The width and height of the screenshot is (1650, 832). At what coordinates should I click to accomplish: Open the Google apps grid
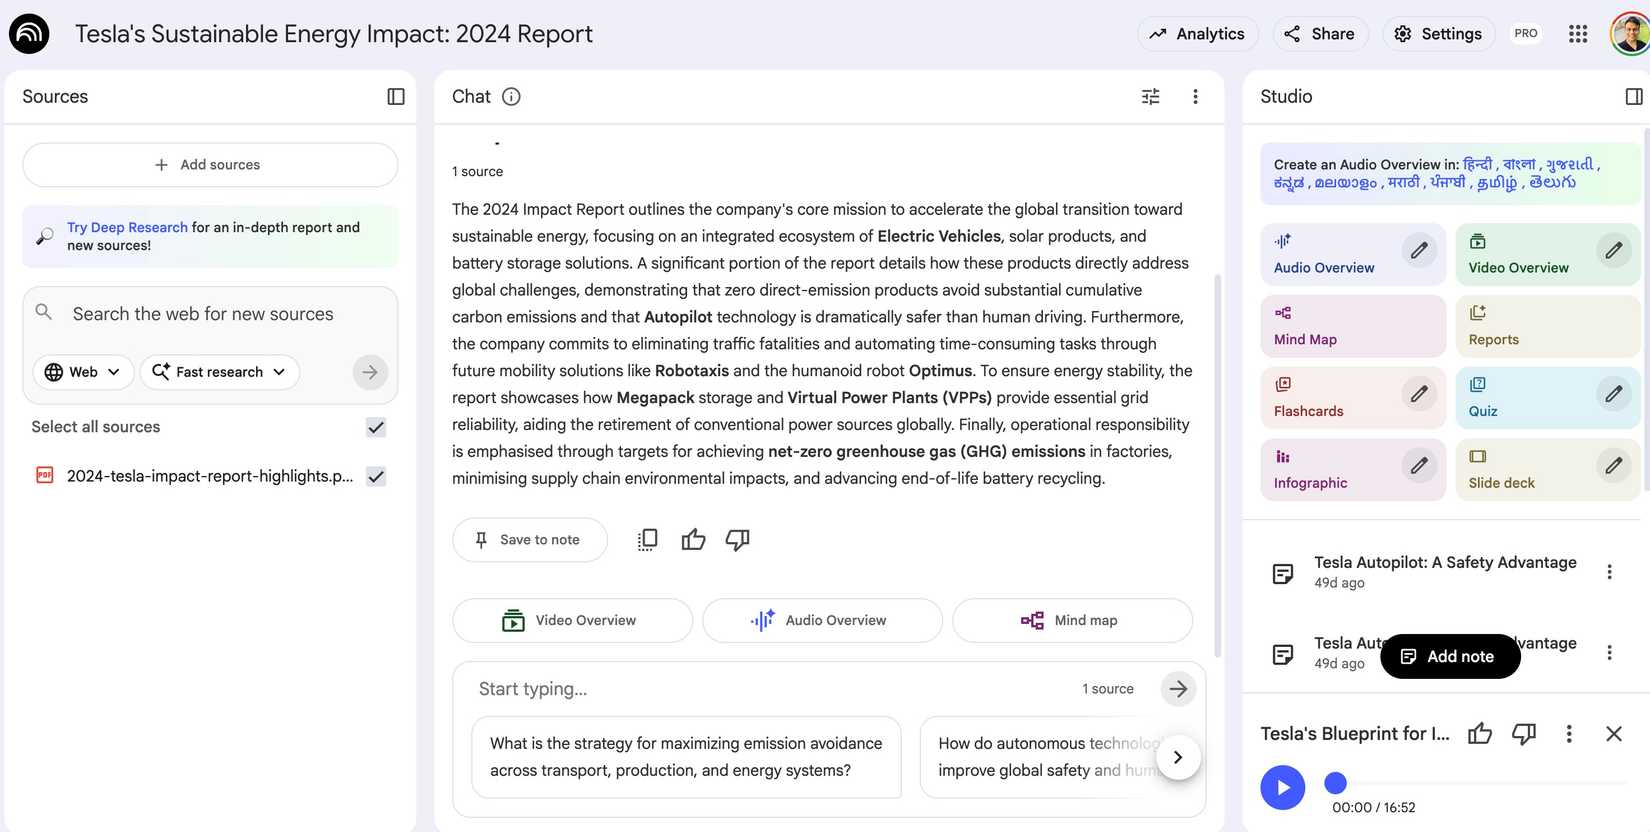tap(1578, 34)
